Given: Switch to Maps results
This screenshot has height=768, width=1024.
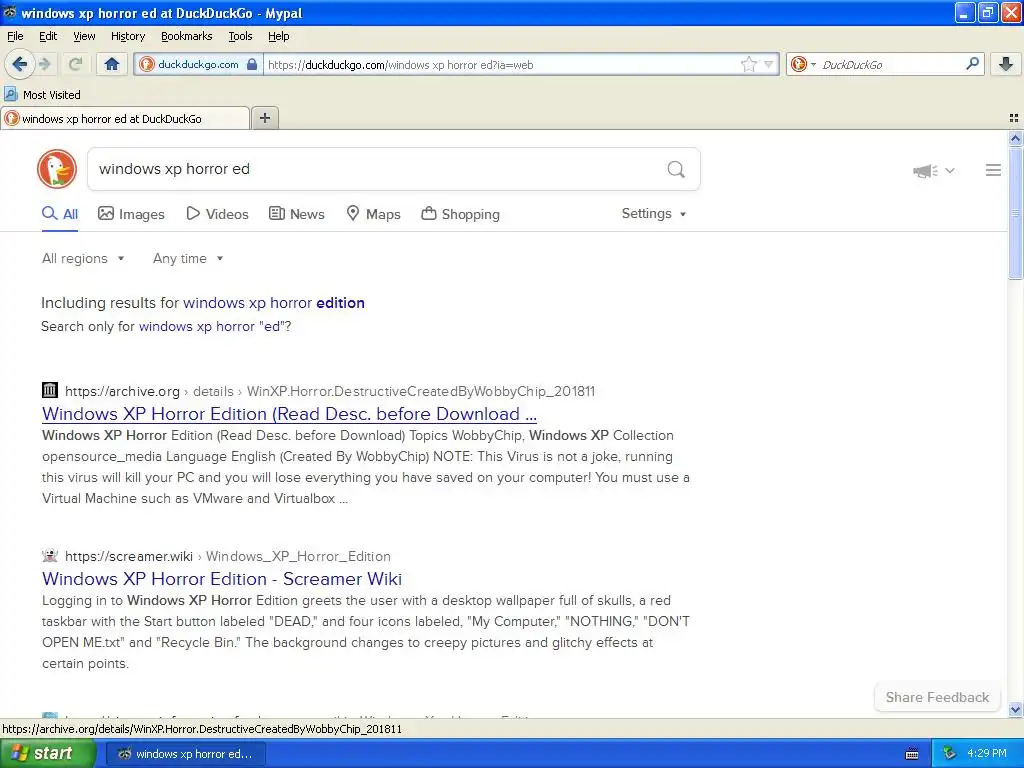Looking at the screenshot, I should [x=374, y=214].
